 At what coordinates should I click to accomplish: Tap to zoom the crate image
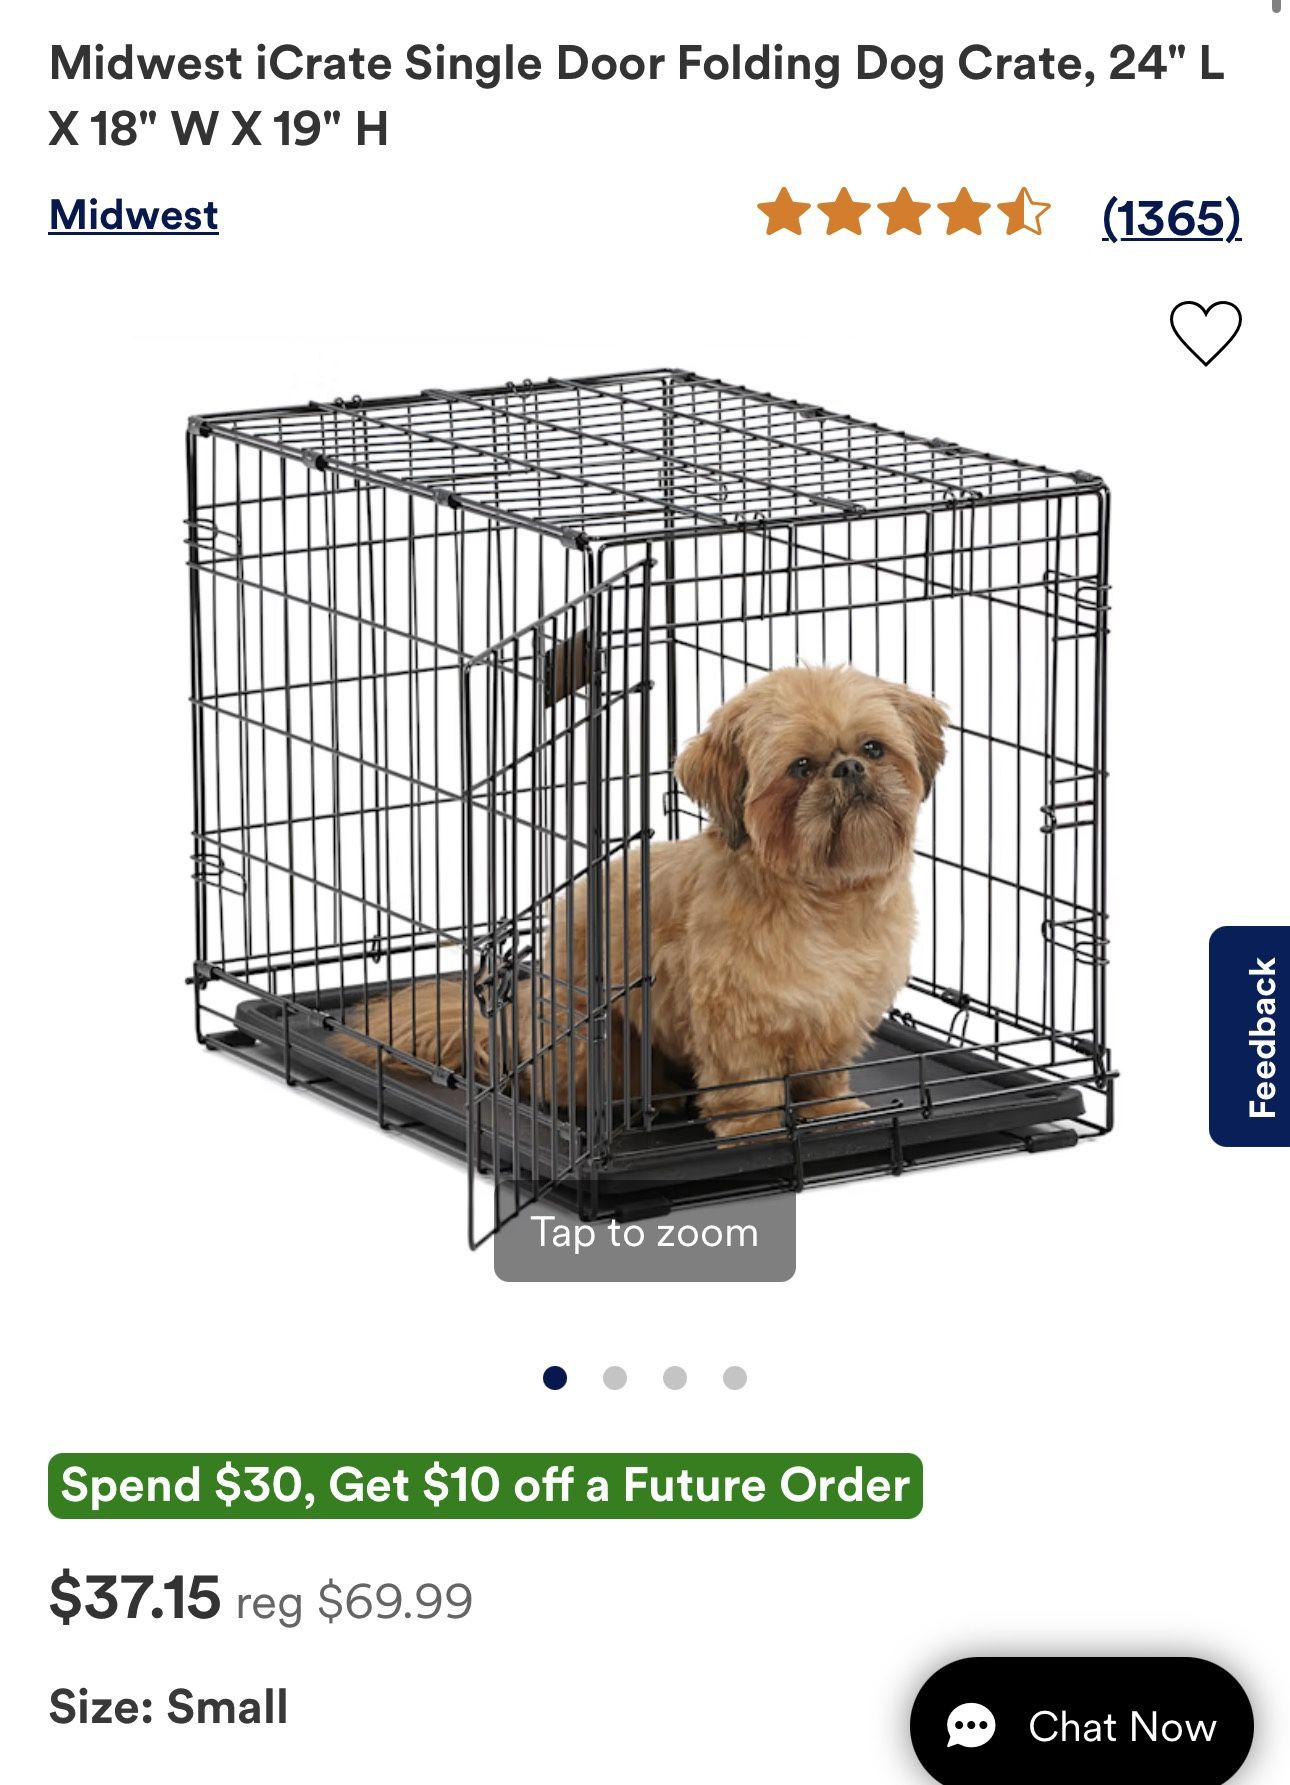pyautogui.click(x=644, y=1233)
